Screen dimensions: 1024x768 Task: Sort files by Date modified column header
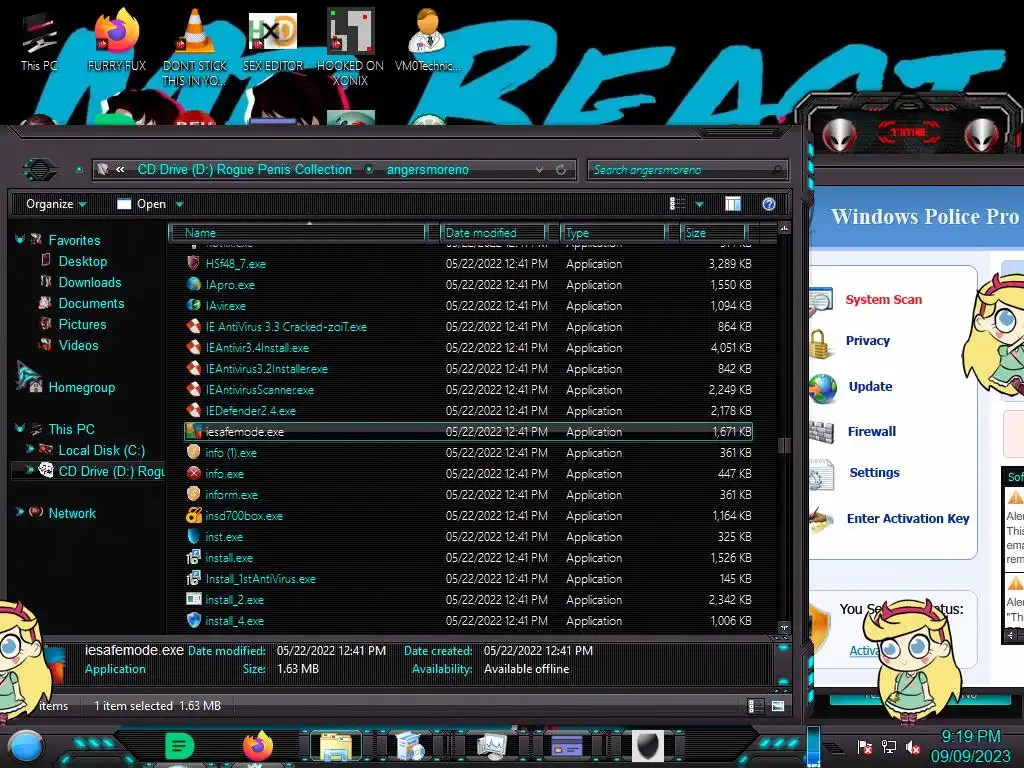[x=494, y=232]
